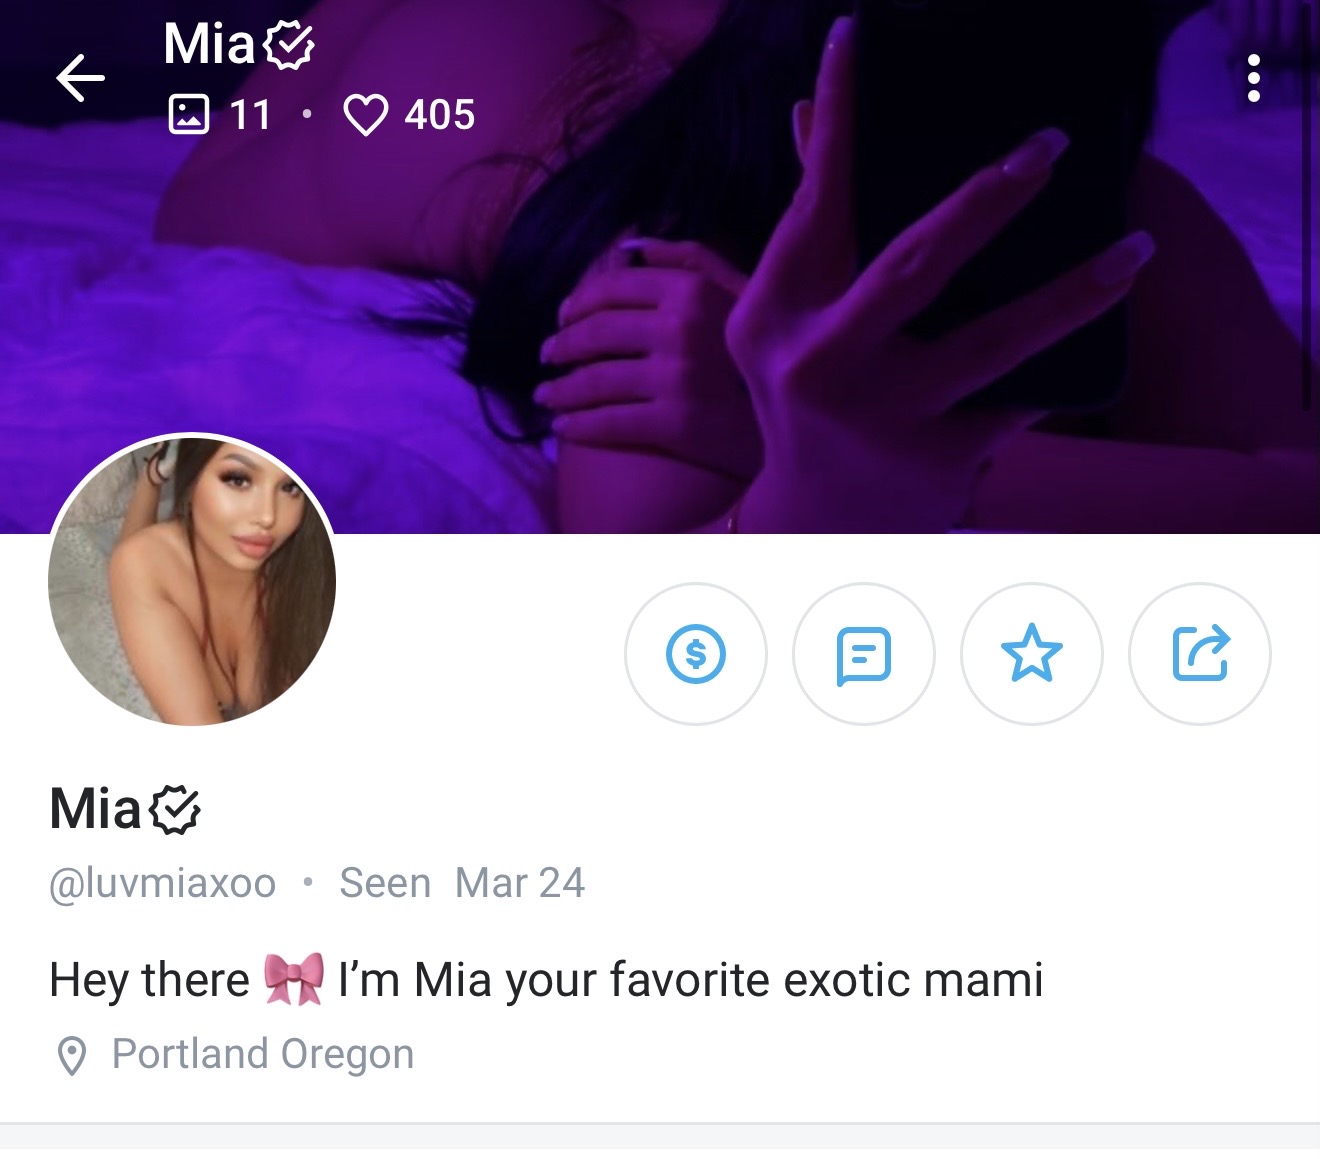This screenshot has height=1159, width=1320.
Task: Tap the heart likes icon
Action: (x=365, y=114)
